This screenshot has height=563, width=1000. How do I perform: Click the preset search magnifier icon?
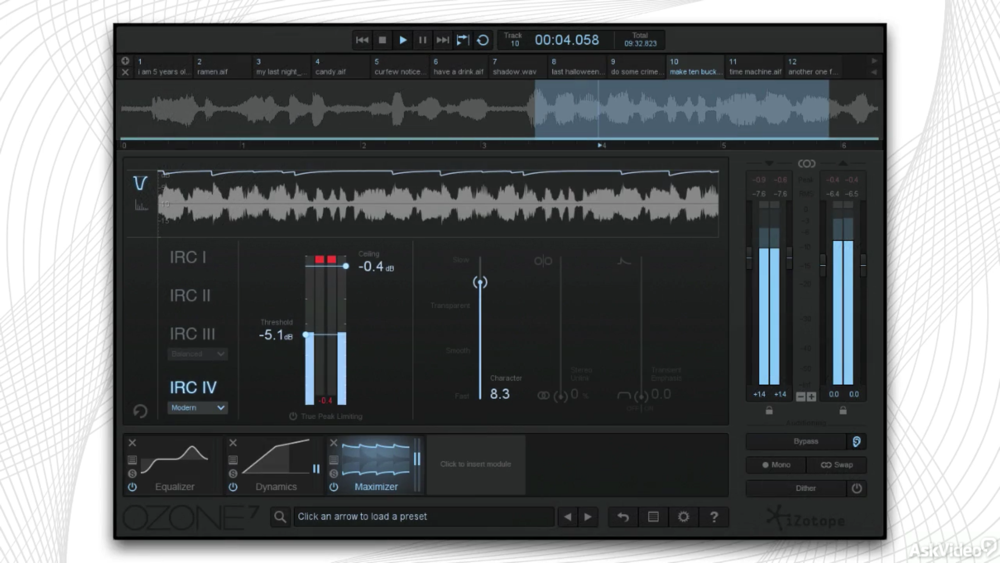(280, 517)
